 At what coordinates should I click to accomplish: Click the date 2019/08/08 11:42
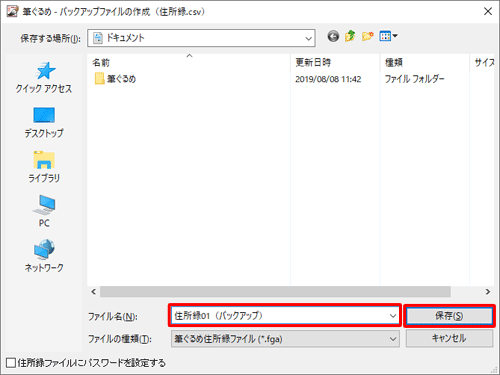click(x=328, y=79)
